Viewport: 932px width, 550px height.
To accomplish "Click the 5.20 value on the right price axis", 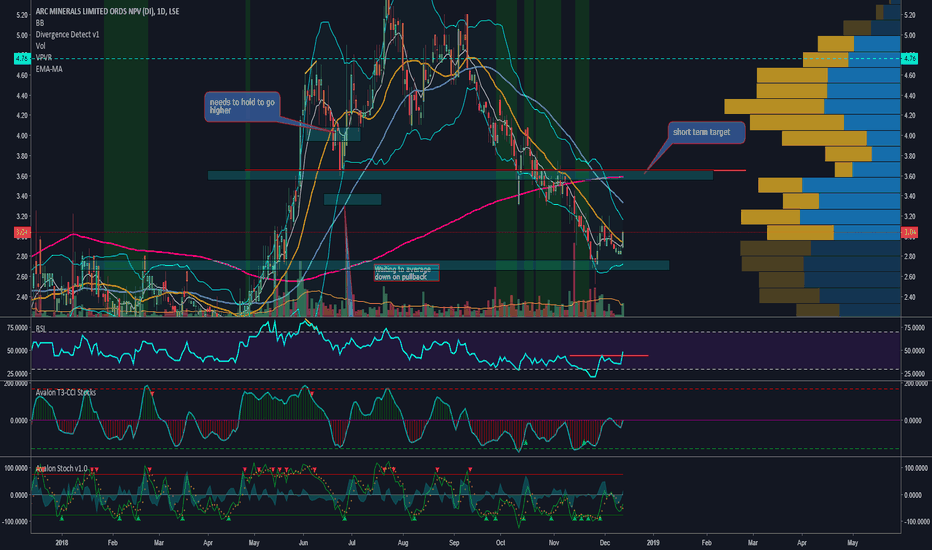I will tap(909, 15).
